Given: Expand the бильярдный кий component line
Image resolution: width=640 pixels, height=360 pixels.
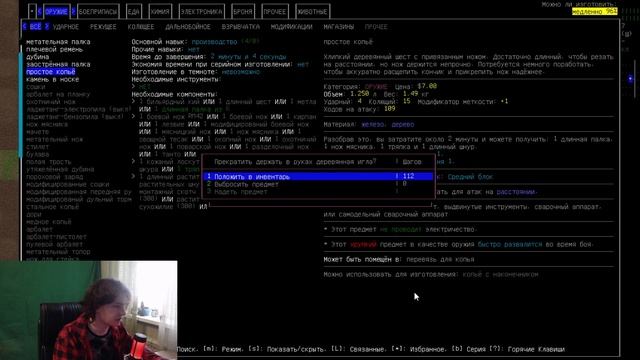Looking at the screenshot, I should [133, 102].
